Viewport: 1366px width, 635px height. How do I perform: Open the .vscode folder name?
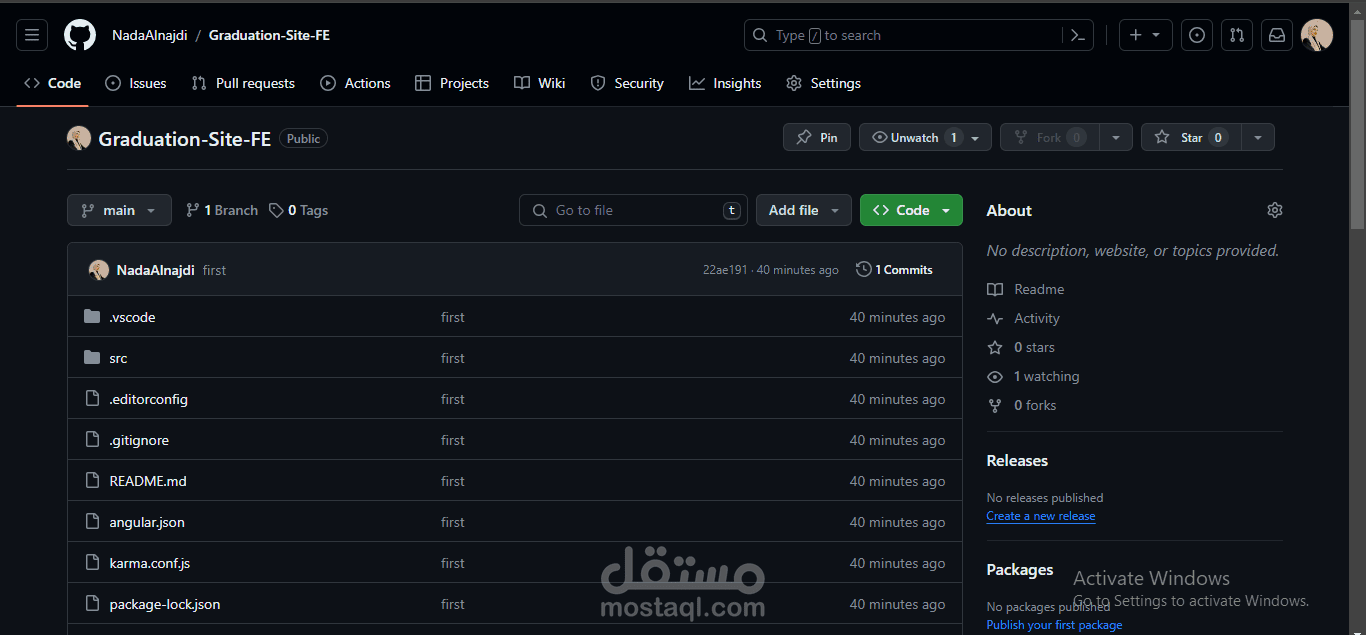pos(132,317)
